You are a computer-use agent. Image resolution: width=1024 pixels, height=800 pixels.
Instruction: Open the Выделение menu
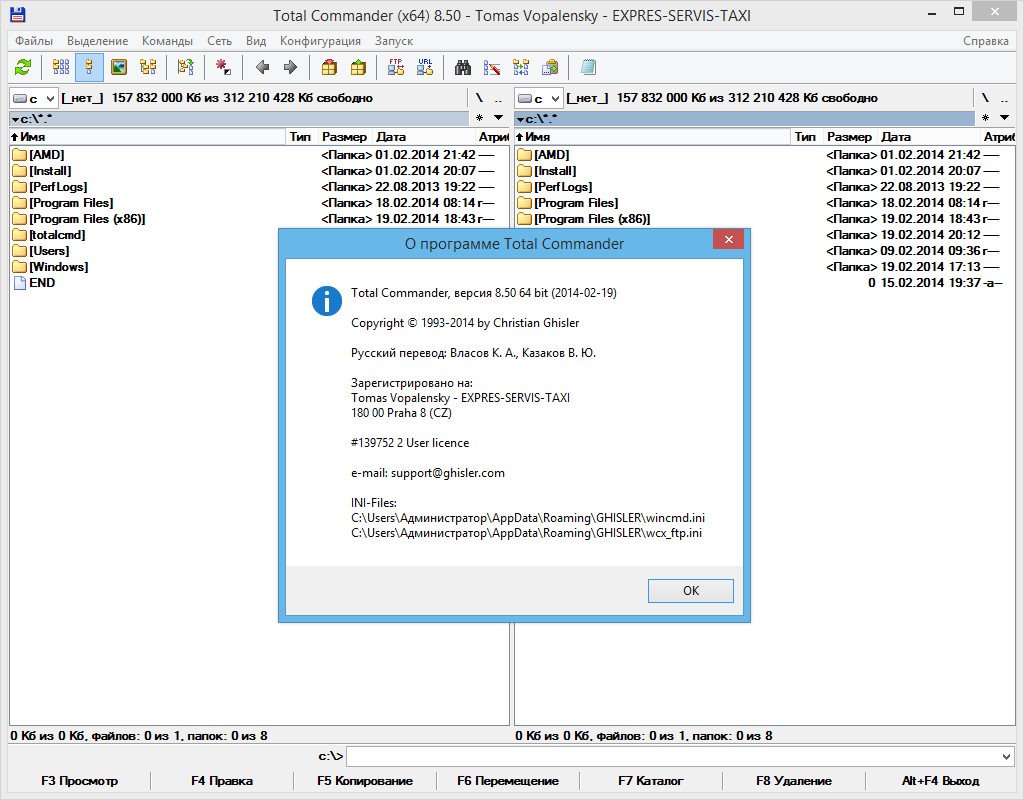click(x=97, y=40)
